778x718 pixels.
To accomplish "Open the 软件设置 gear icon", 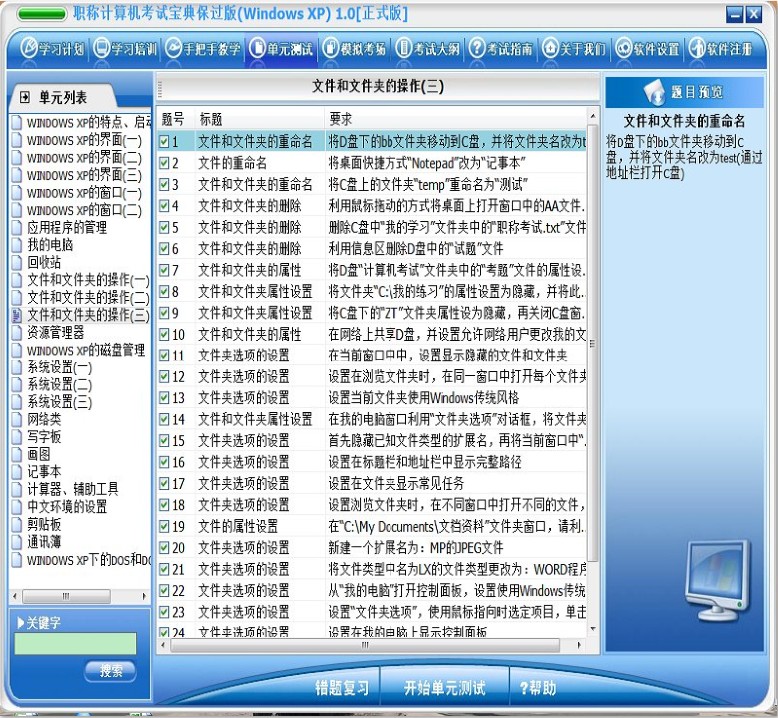I will (623, 49).
